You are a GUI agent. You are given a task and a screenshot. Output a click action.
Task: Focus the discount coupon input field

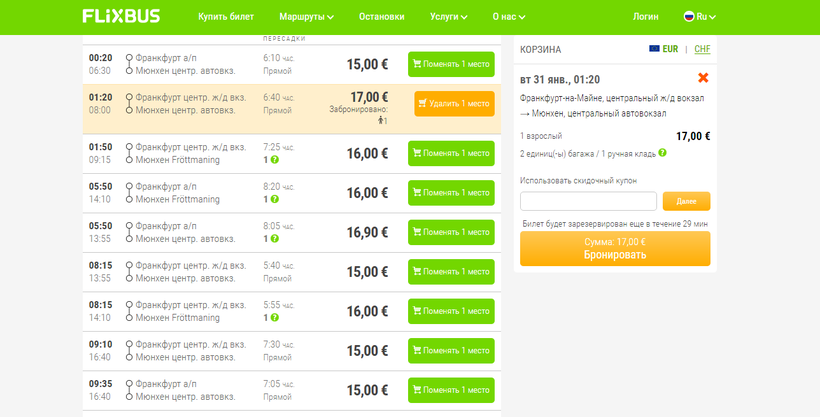coord(588,201)
